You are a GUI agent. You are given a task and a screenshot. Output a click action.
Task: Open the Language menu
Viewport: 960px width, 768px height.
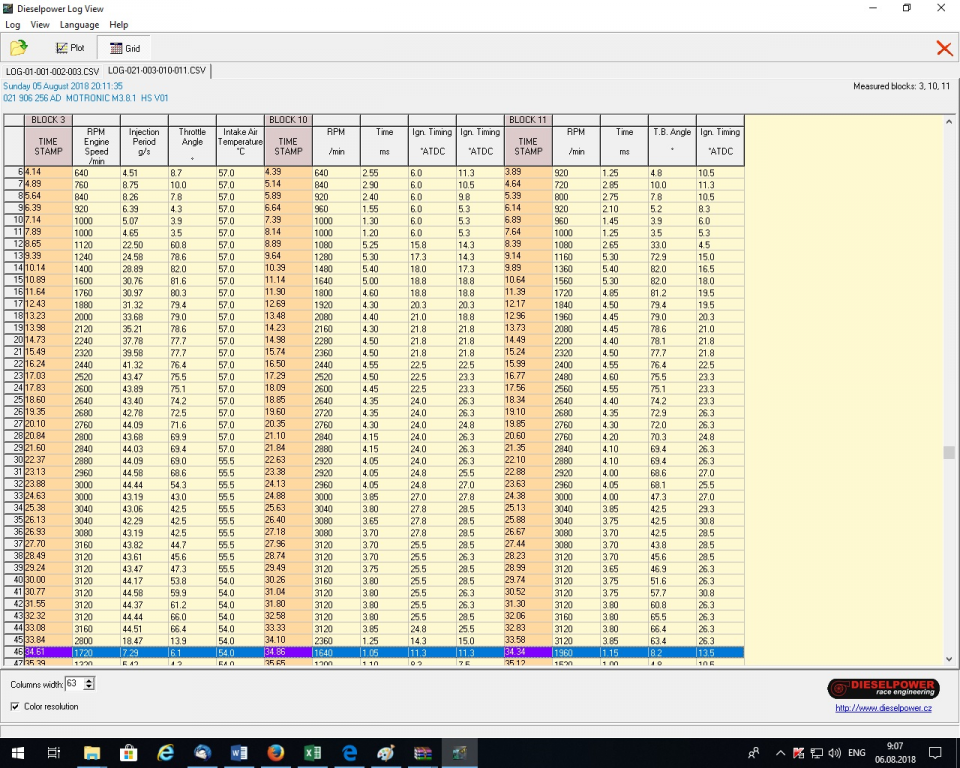79,24
